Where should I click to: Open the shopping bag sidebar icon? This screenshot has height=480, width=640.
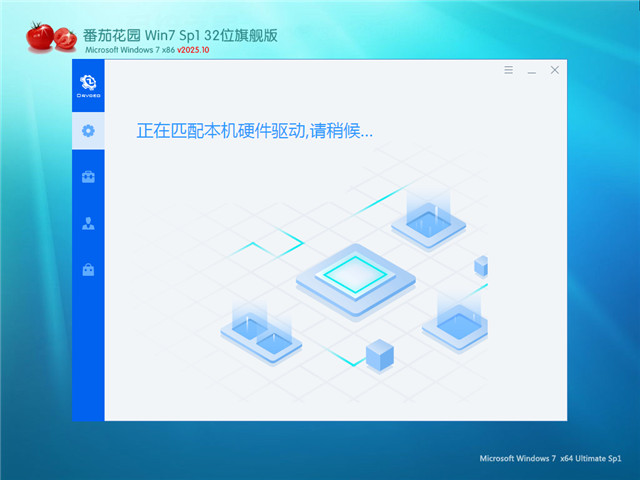pyautogui.click(x=88, y=269)
